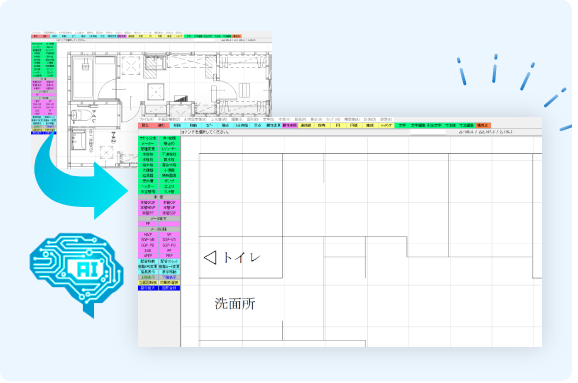Select the green 文字 text tool
The width and height of the screenshot is (578, 383).
coord(403,125)
